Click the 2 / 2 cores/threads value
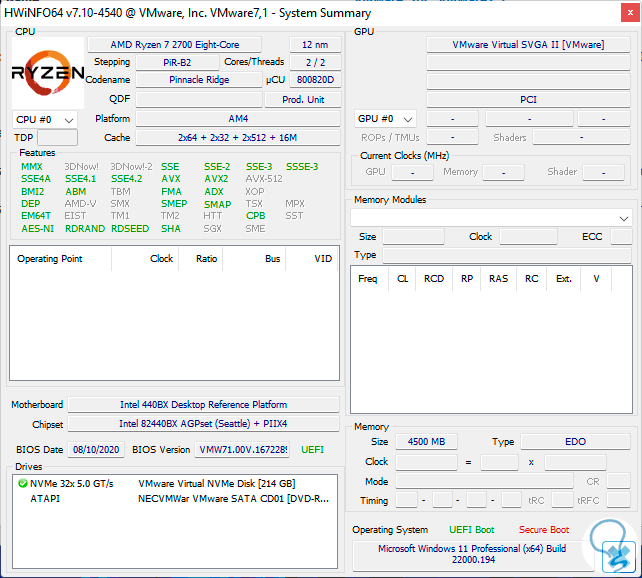 315,63
